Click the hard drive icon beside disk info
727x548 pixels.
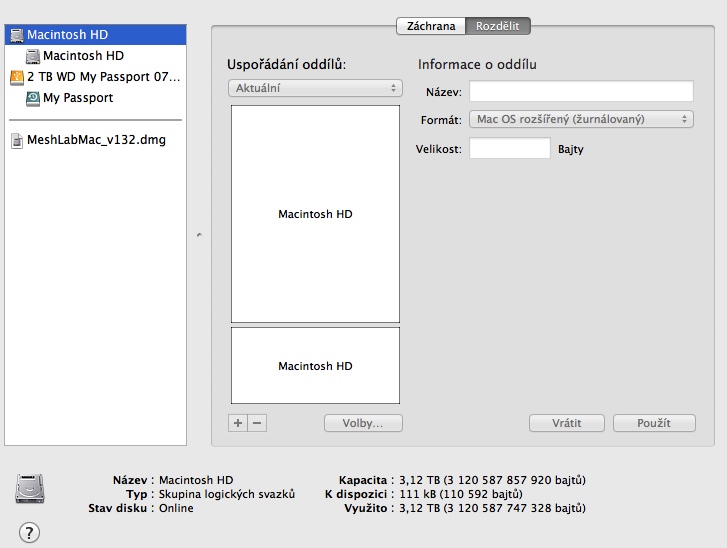pyautogui.click(x=30, y=489)
